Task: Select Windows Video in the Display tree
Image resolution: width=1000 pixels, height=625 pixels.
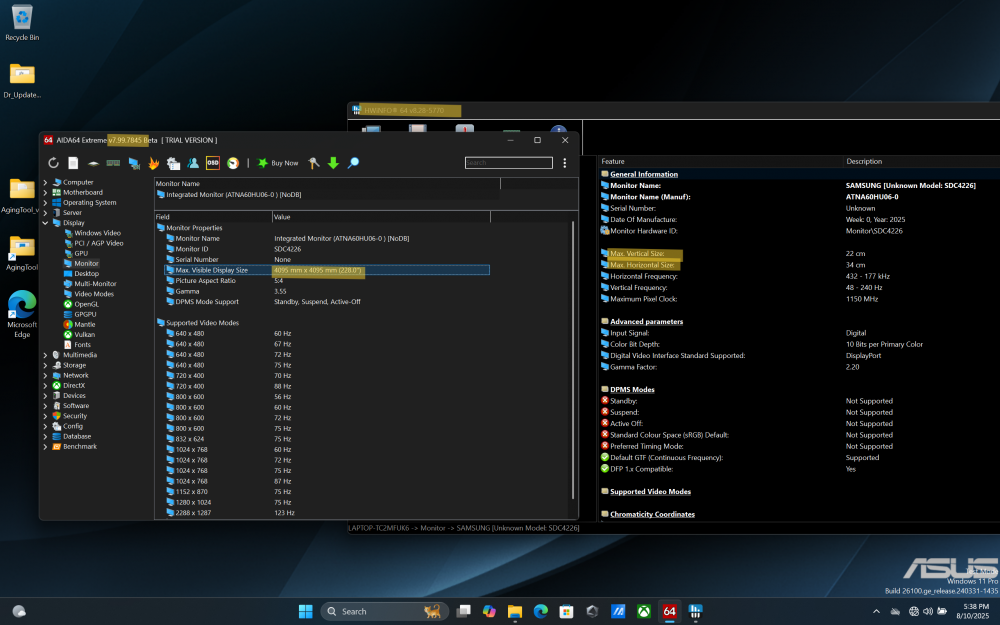Action: (97, 233)
